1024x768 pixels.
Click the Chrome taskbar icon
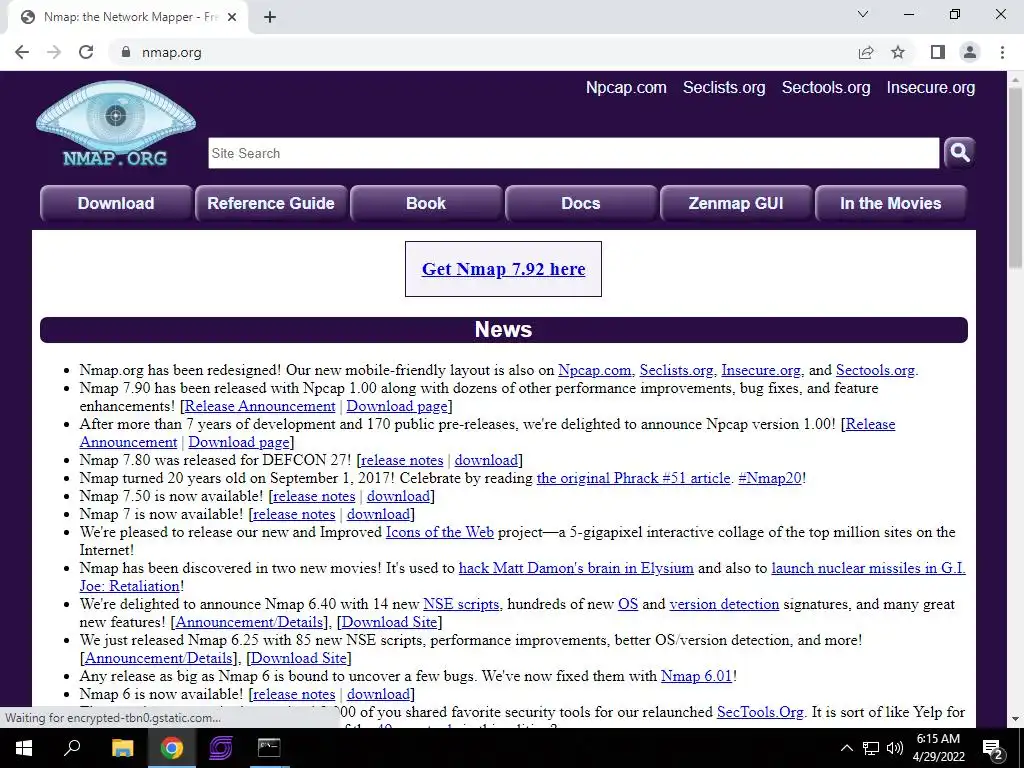point(171,748)
